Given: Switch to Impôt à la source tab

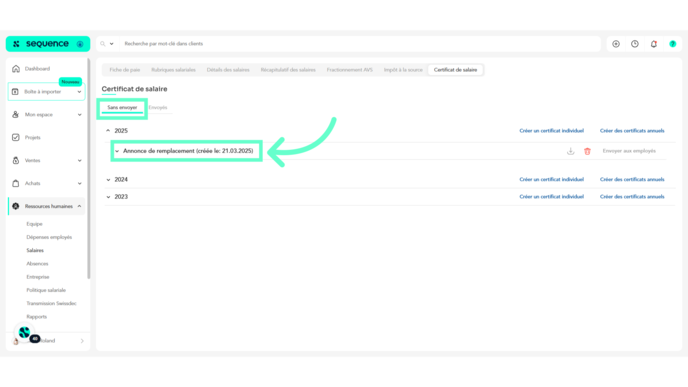Looking at the screenshot, I should 403,70.
